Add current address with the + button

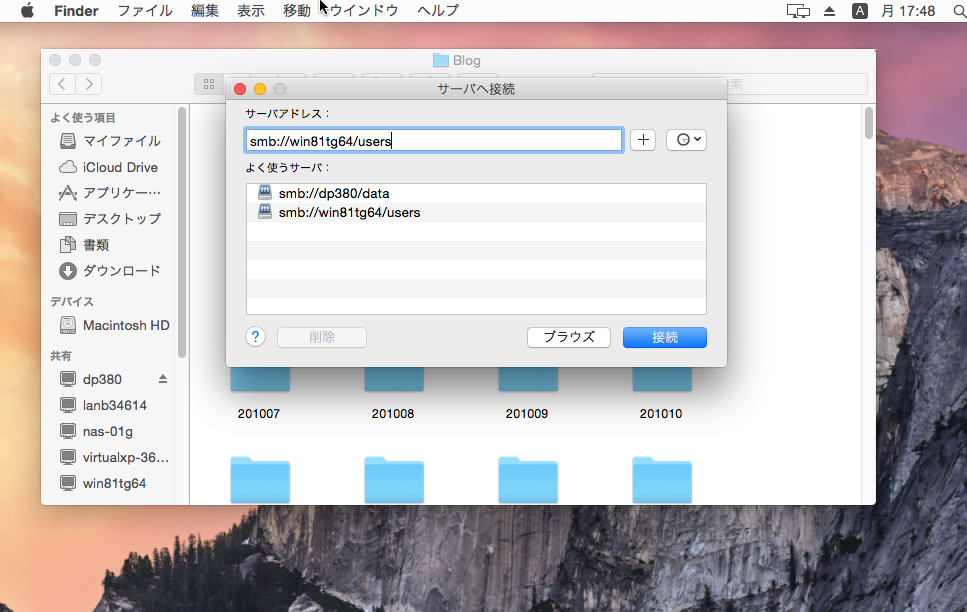(x=642, y=139)
